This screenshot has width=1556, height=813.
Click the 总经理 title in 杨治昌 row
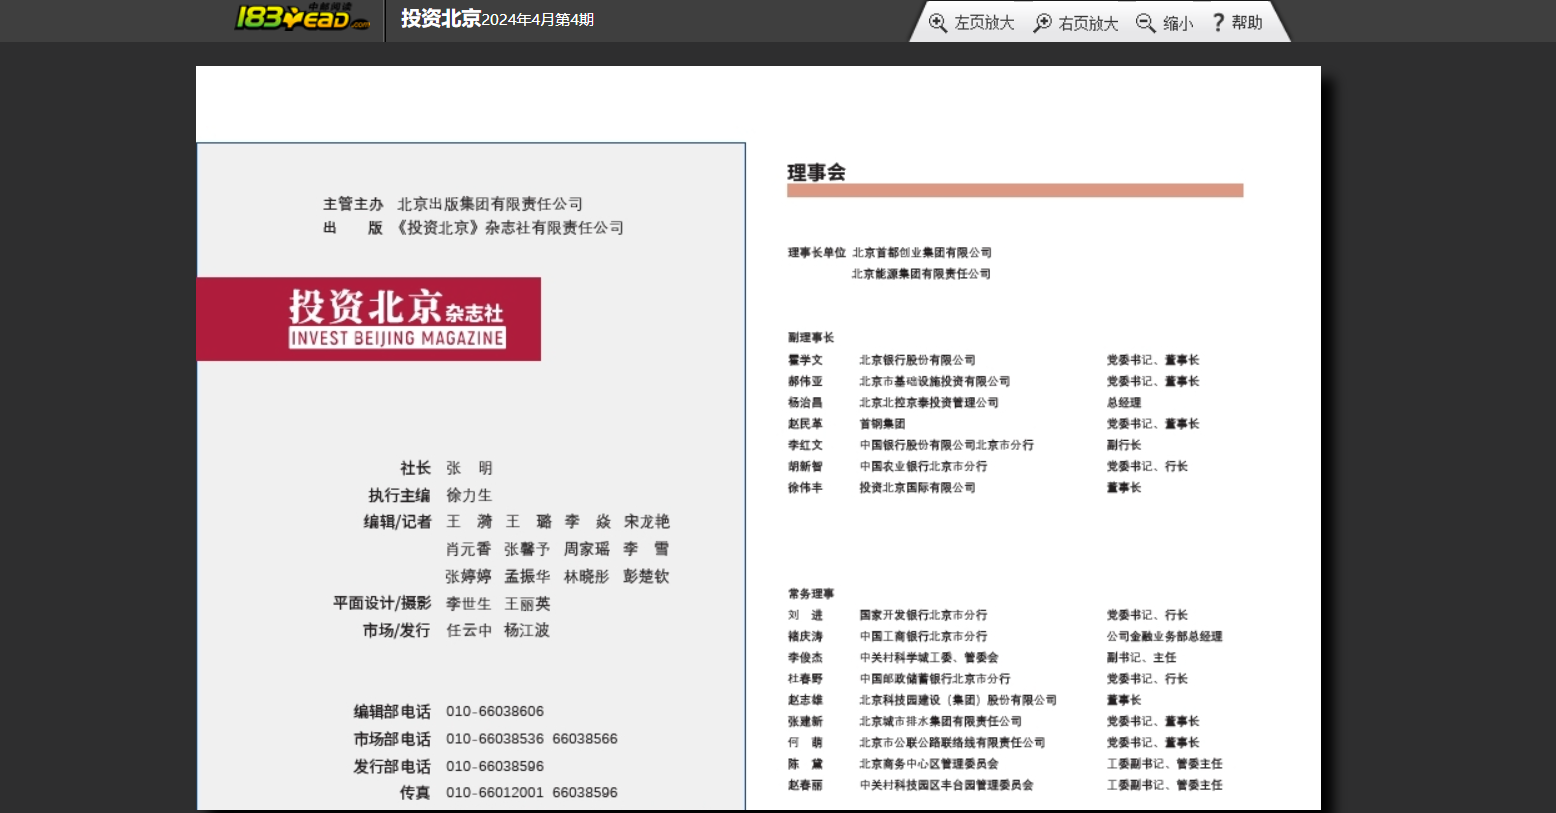[1123, 403]
